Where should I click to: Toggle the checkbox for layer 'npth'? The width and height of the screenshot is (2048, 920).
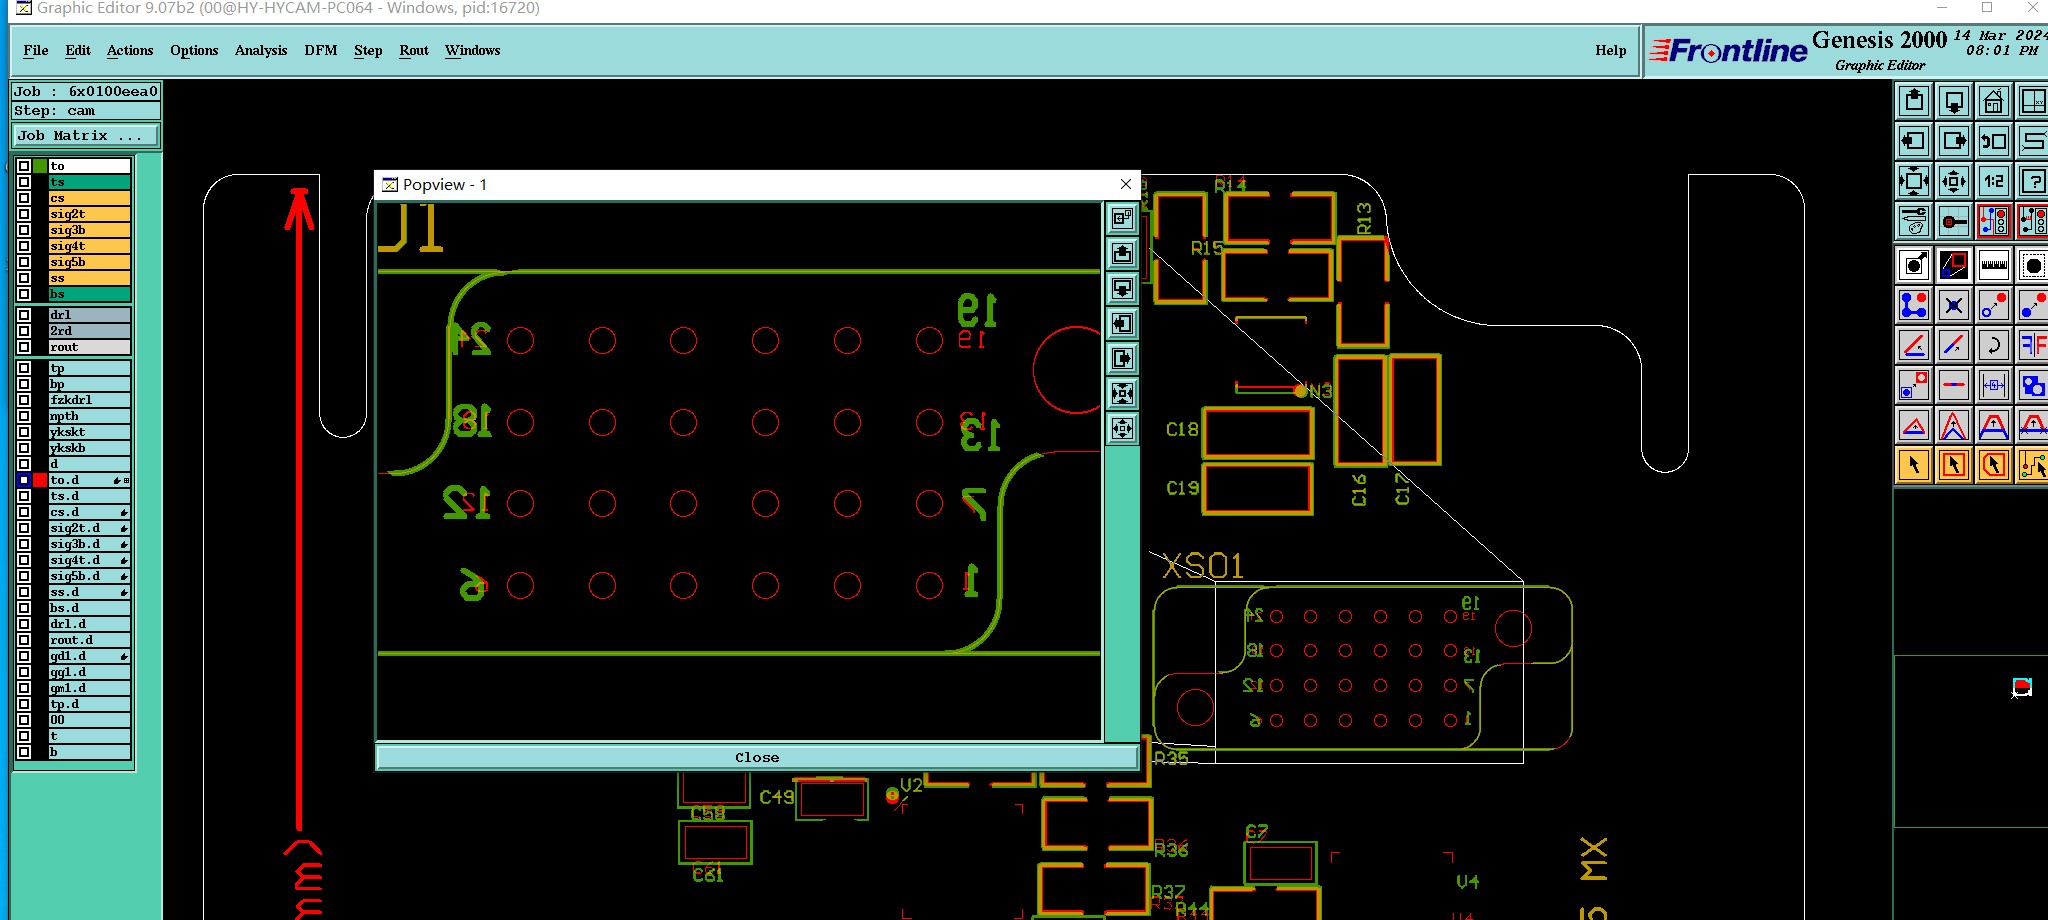tap(24, 416)
